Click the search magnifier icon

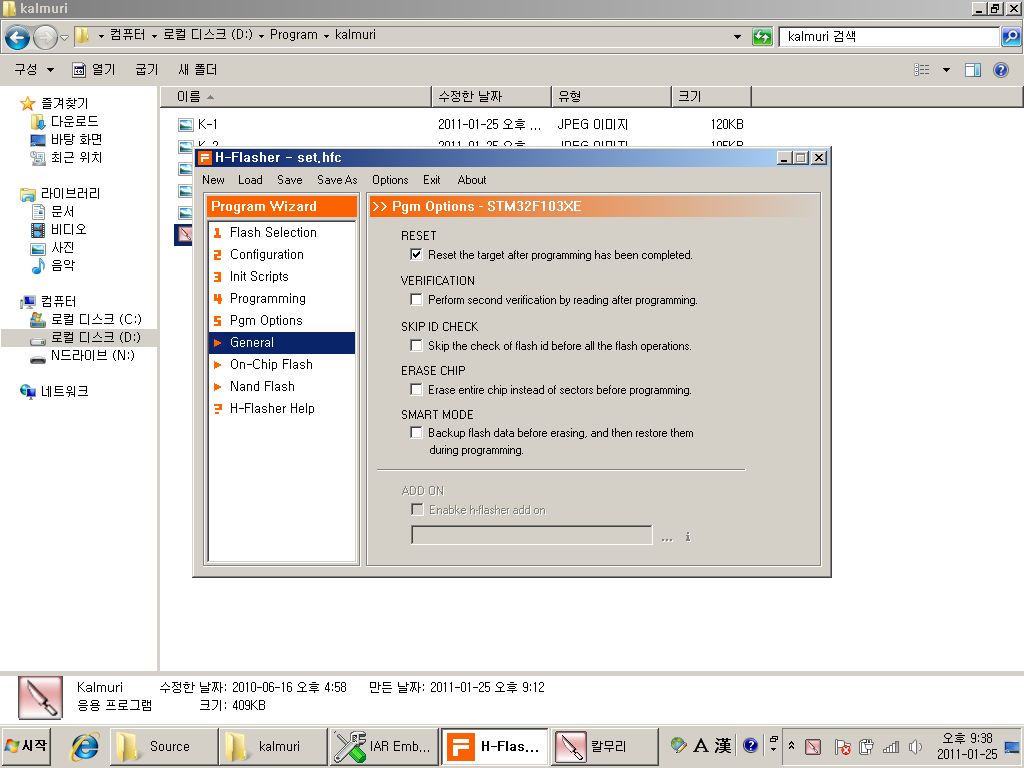tap(1010, 37)
